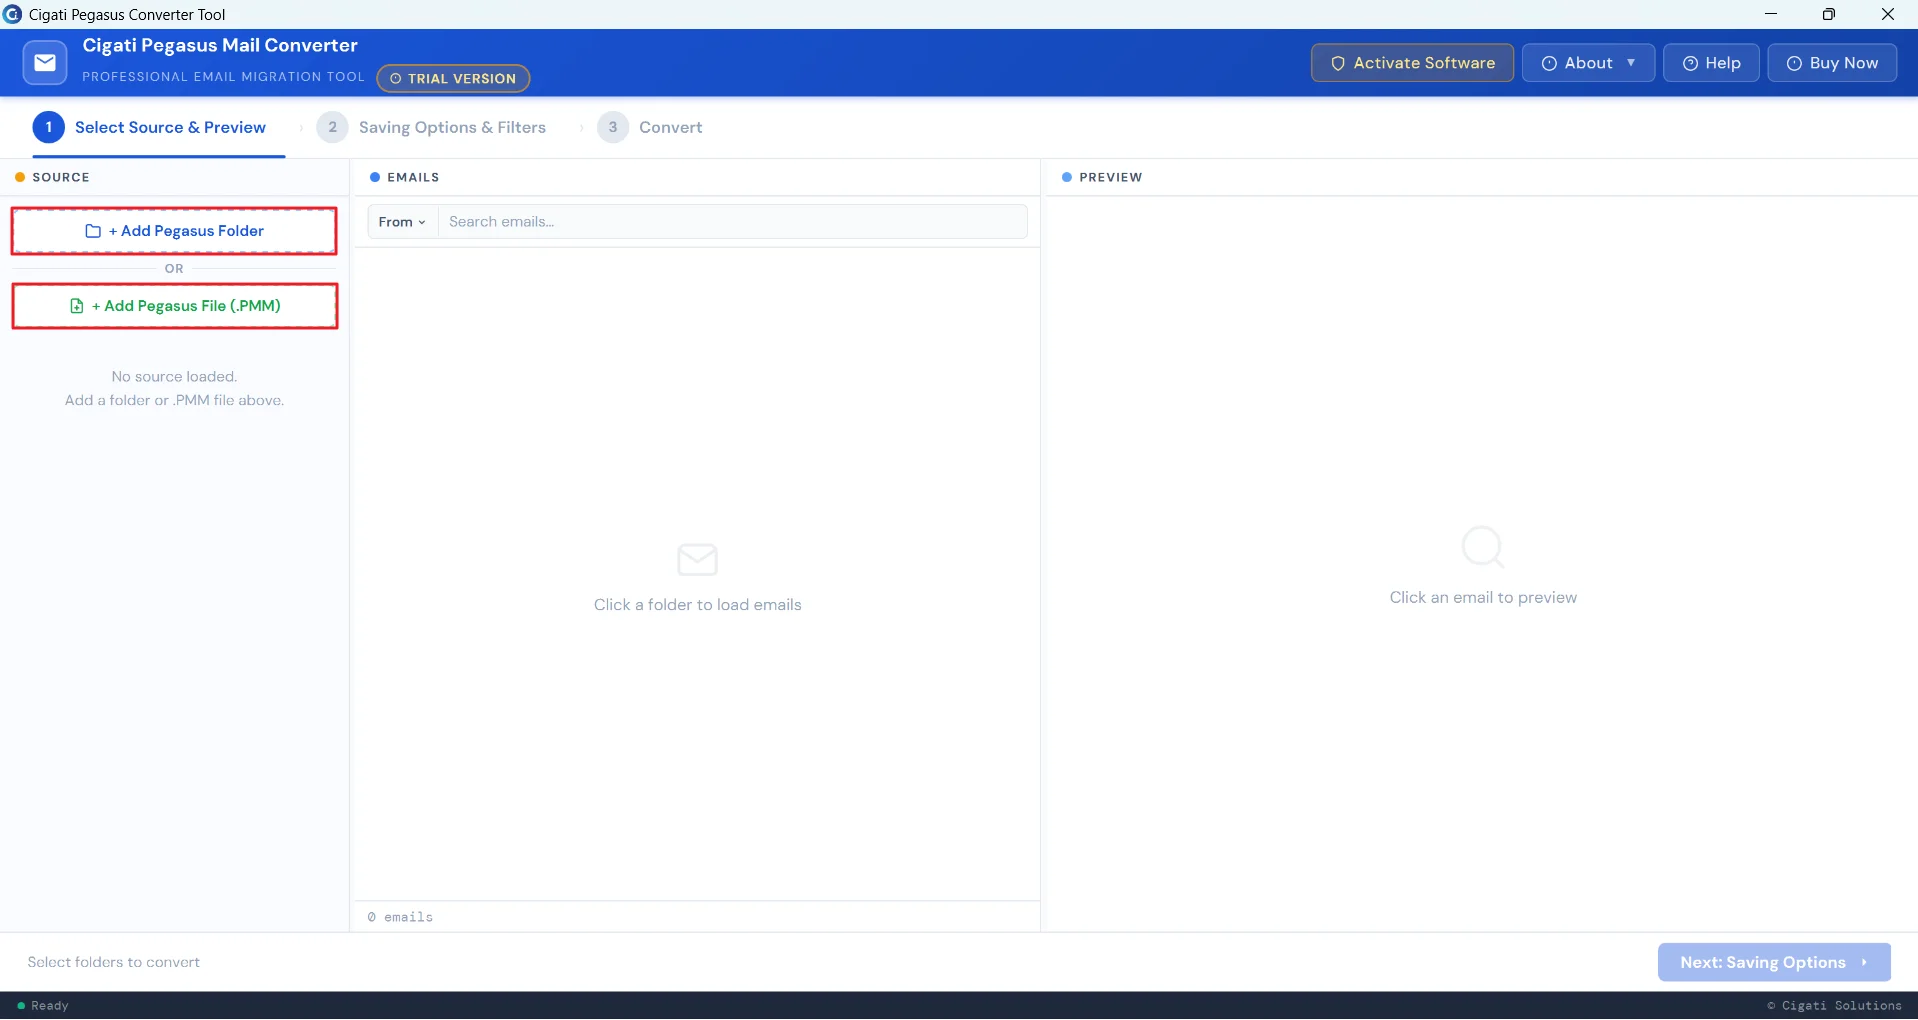This screenshot has width=1918, height=1020.
Task: Click the magnifier placeholder icon in Preview panel
Action: [x=1483, y=547]
